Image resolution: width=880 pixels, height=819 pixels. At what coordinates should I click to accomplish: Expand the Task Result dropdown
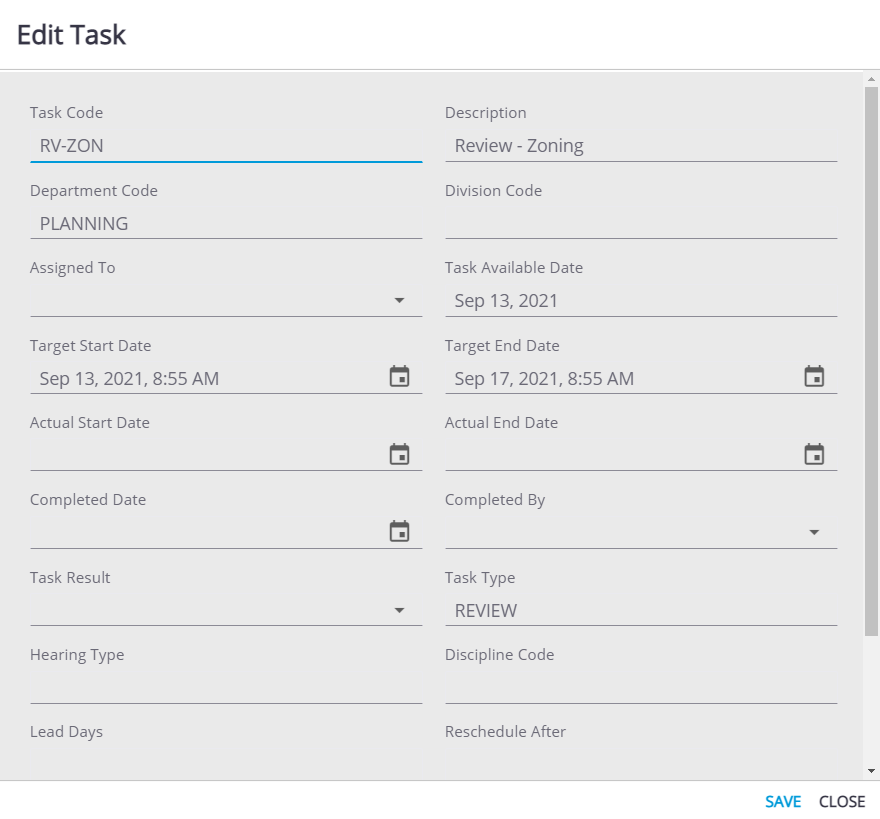pyautogui.click(x=399, y=610)
